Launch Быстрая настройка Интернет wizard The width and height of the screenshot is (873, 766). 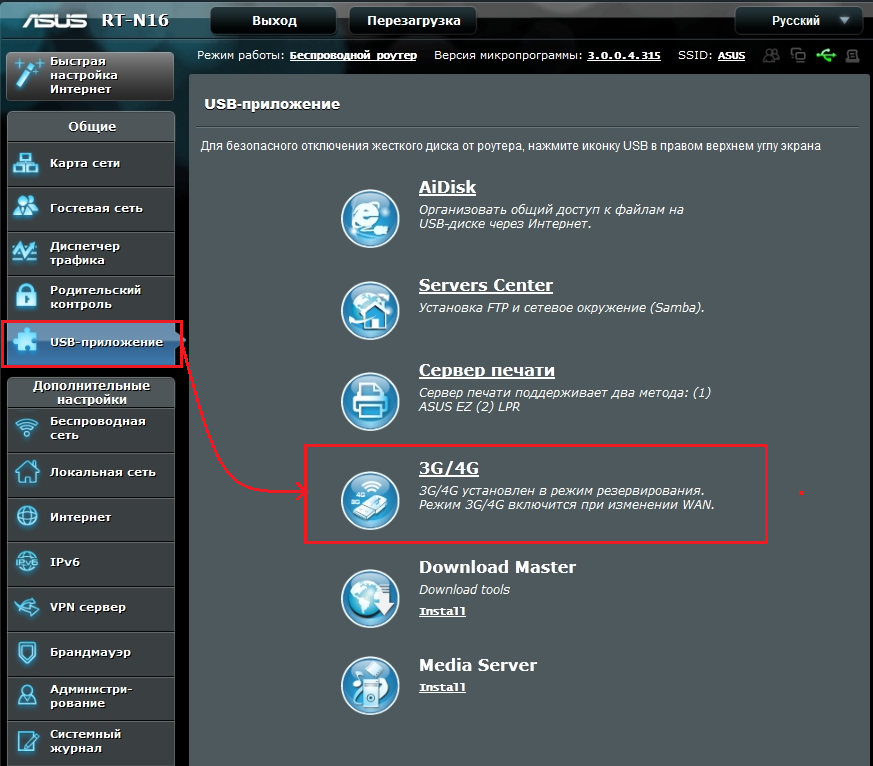90,76
